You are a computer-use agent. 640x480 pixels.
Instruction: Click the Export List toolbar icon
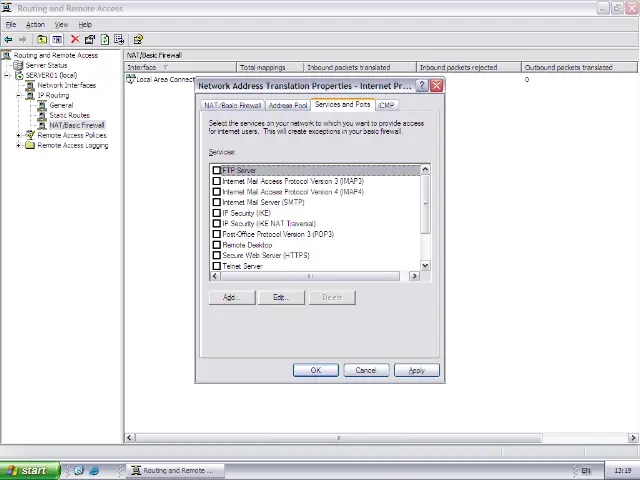coord(119,40)
